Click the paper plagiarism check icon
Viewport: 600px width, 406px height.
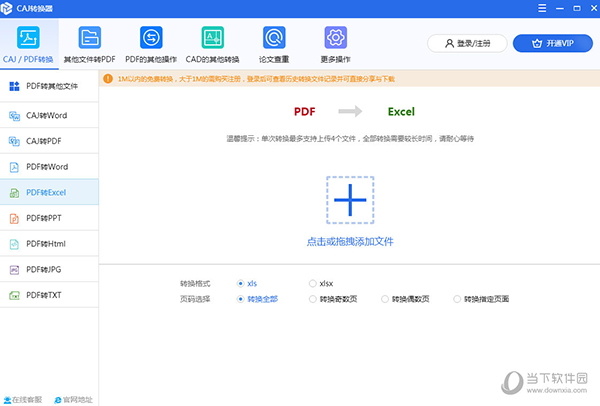point(274,38)
